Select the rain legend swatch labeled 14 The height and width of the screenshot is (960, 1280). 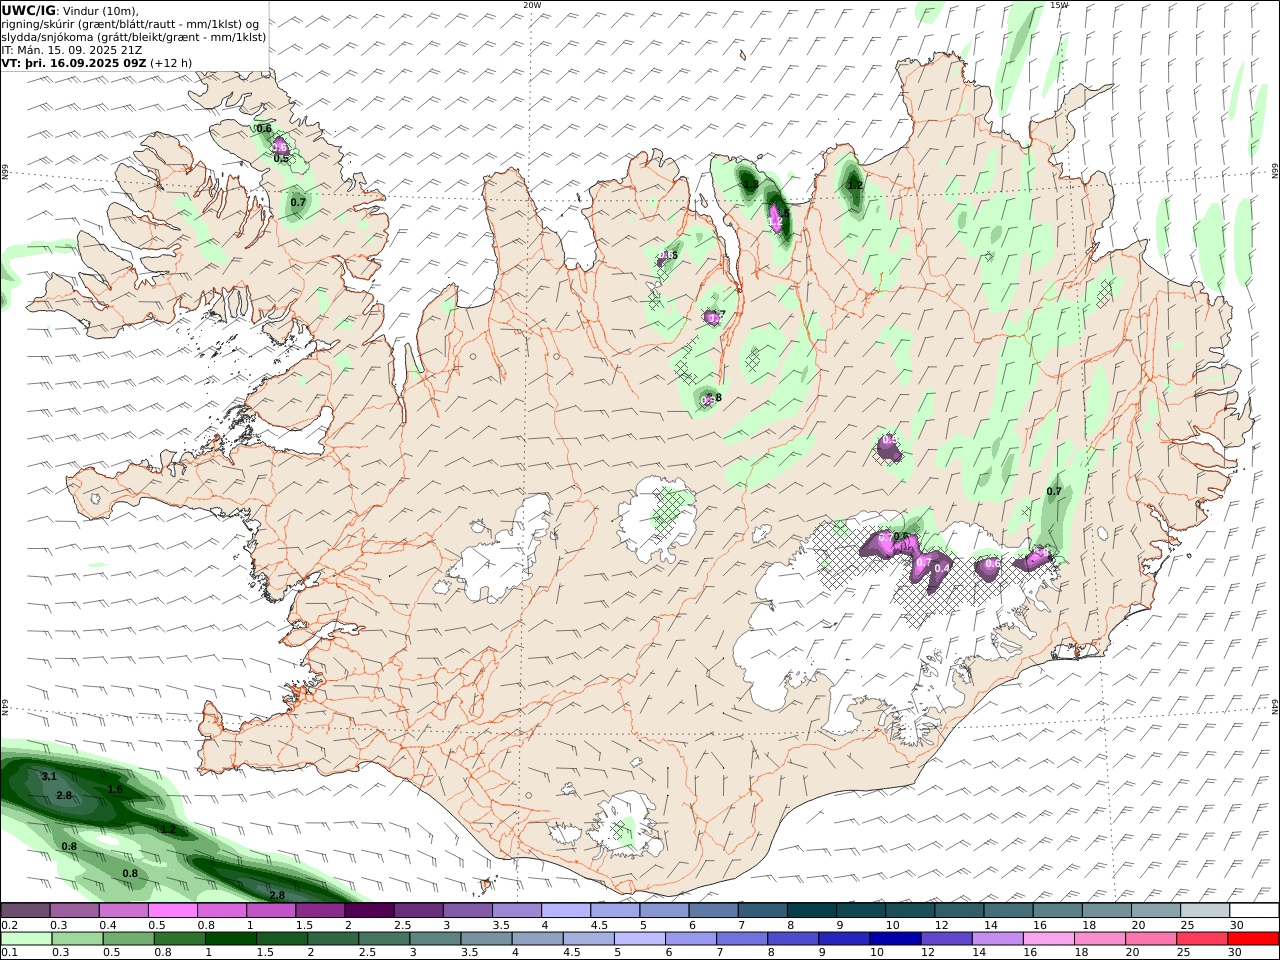pyautogui.click(x=996, y=939)
